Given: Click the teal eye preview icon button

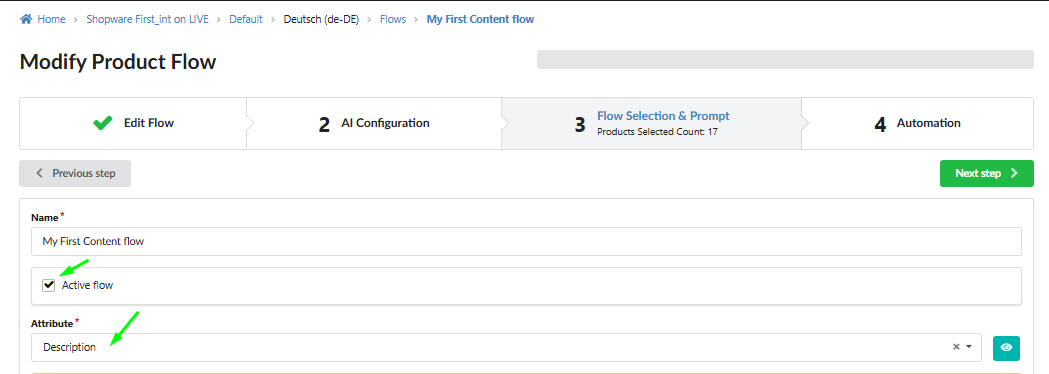Looking at the screenshot, I should pyautogui.click(x=1006, y=348).
